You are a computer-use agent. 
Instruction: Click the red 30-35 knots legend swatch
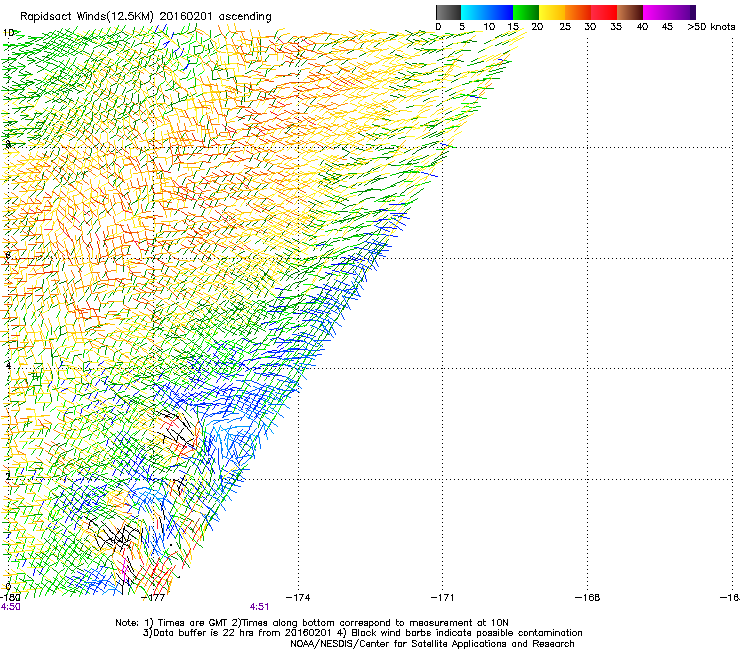click(604, 12)
